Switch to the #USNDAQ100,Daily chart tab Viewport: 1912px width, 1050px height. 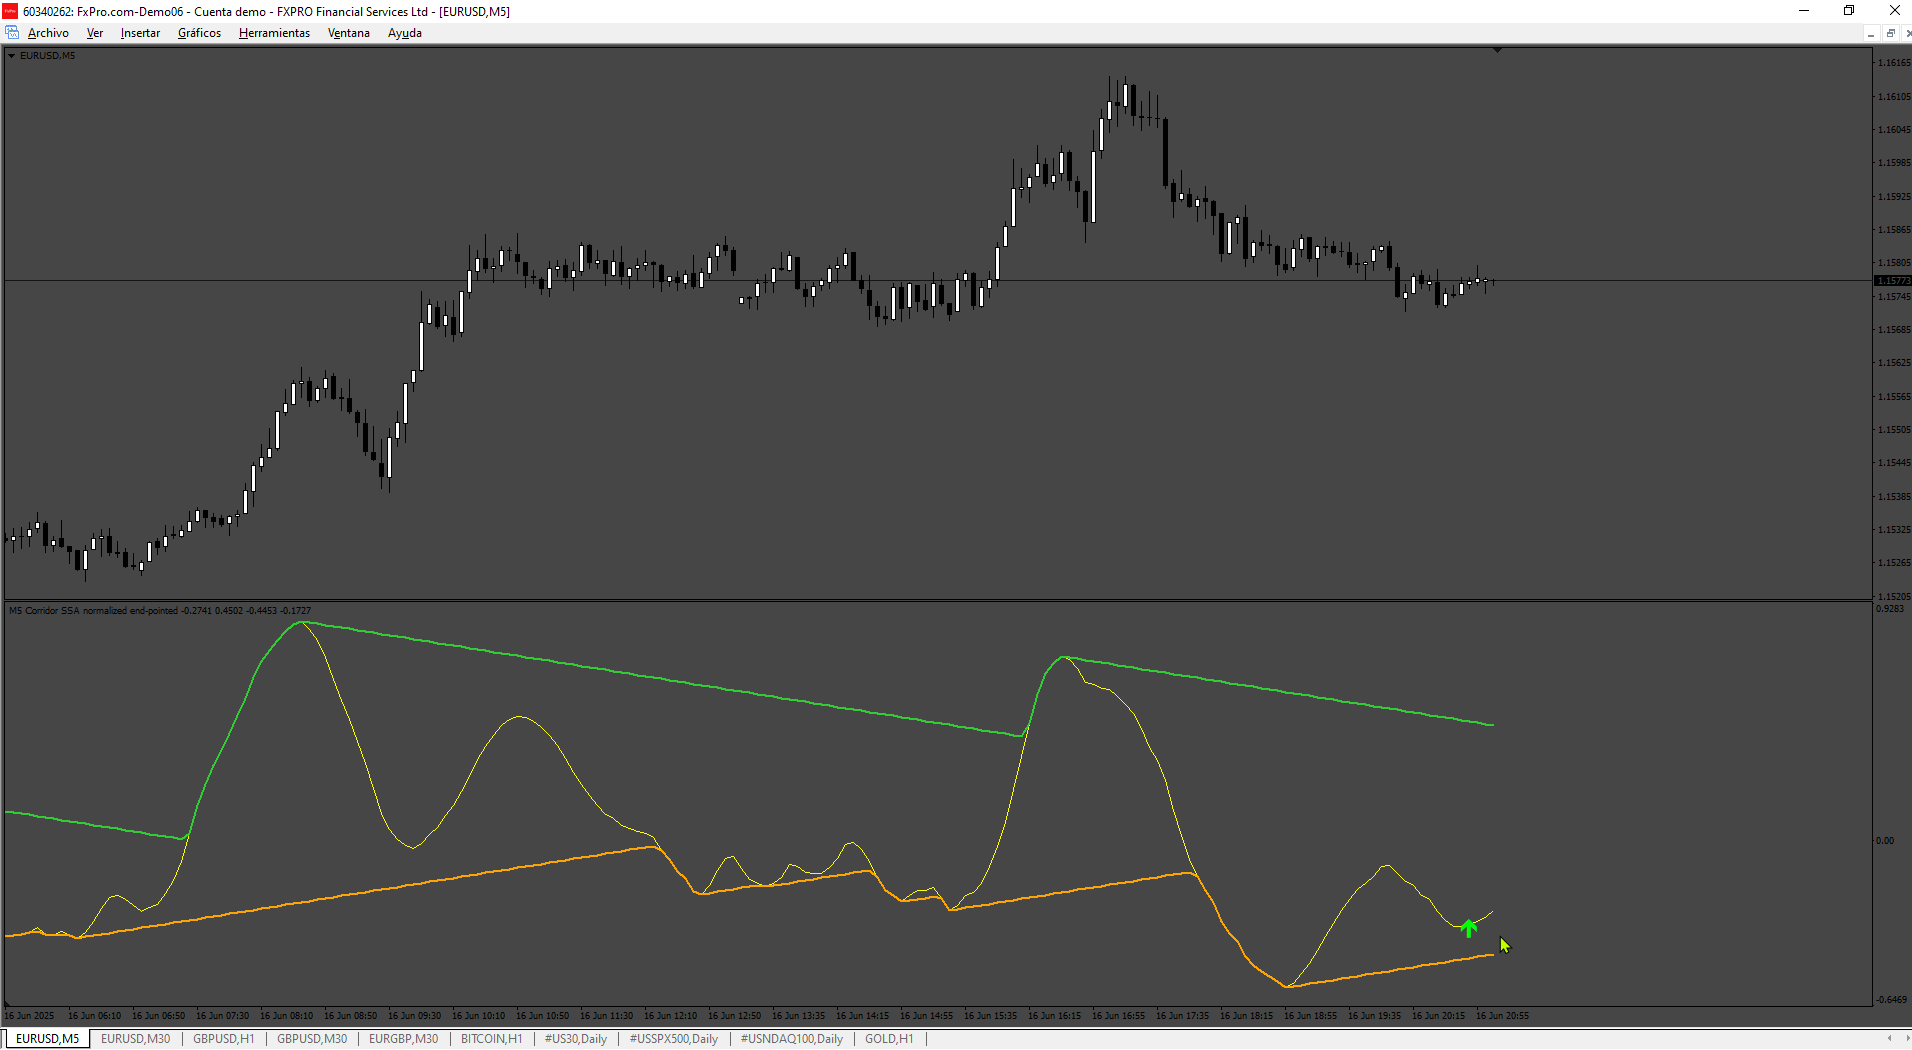pyautogui.click(x=792, y=1039)
